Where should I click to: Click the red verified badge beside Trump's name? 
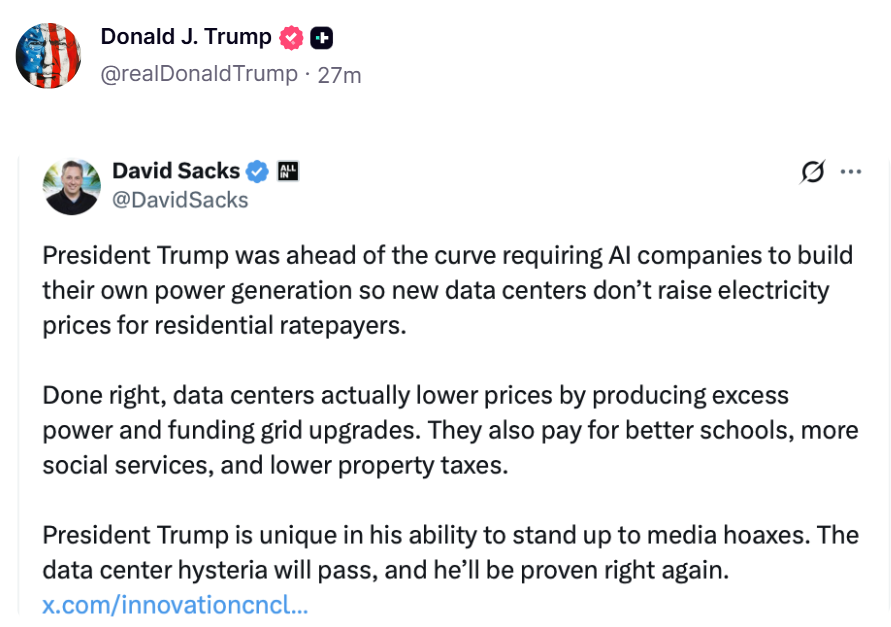tap(291, 38)
